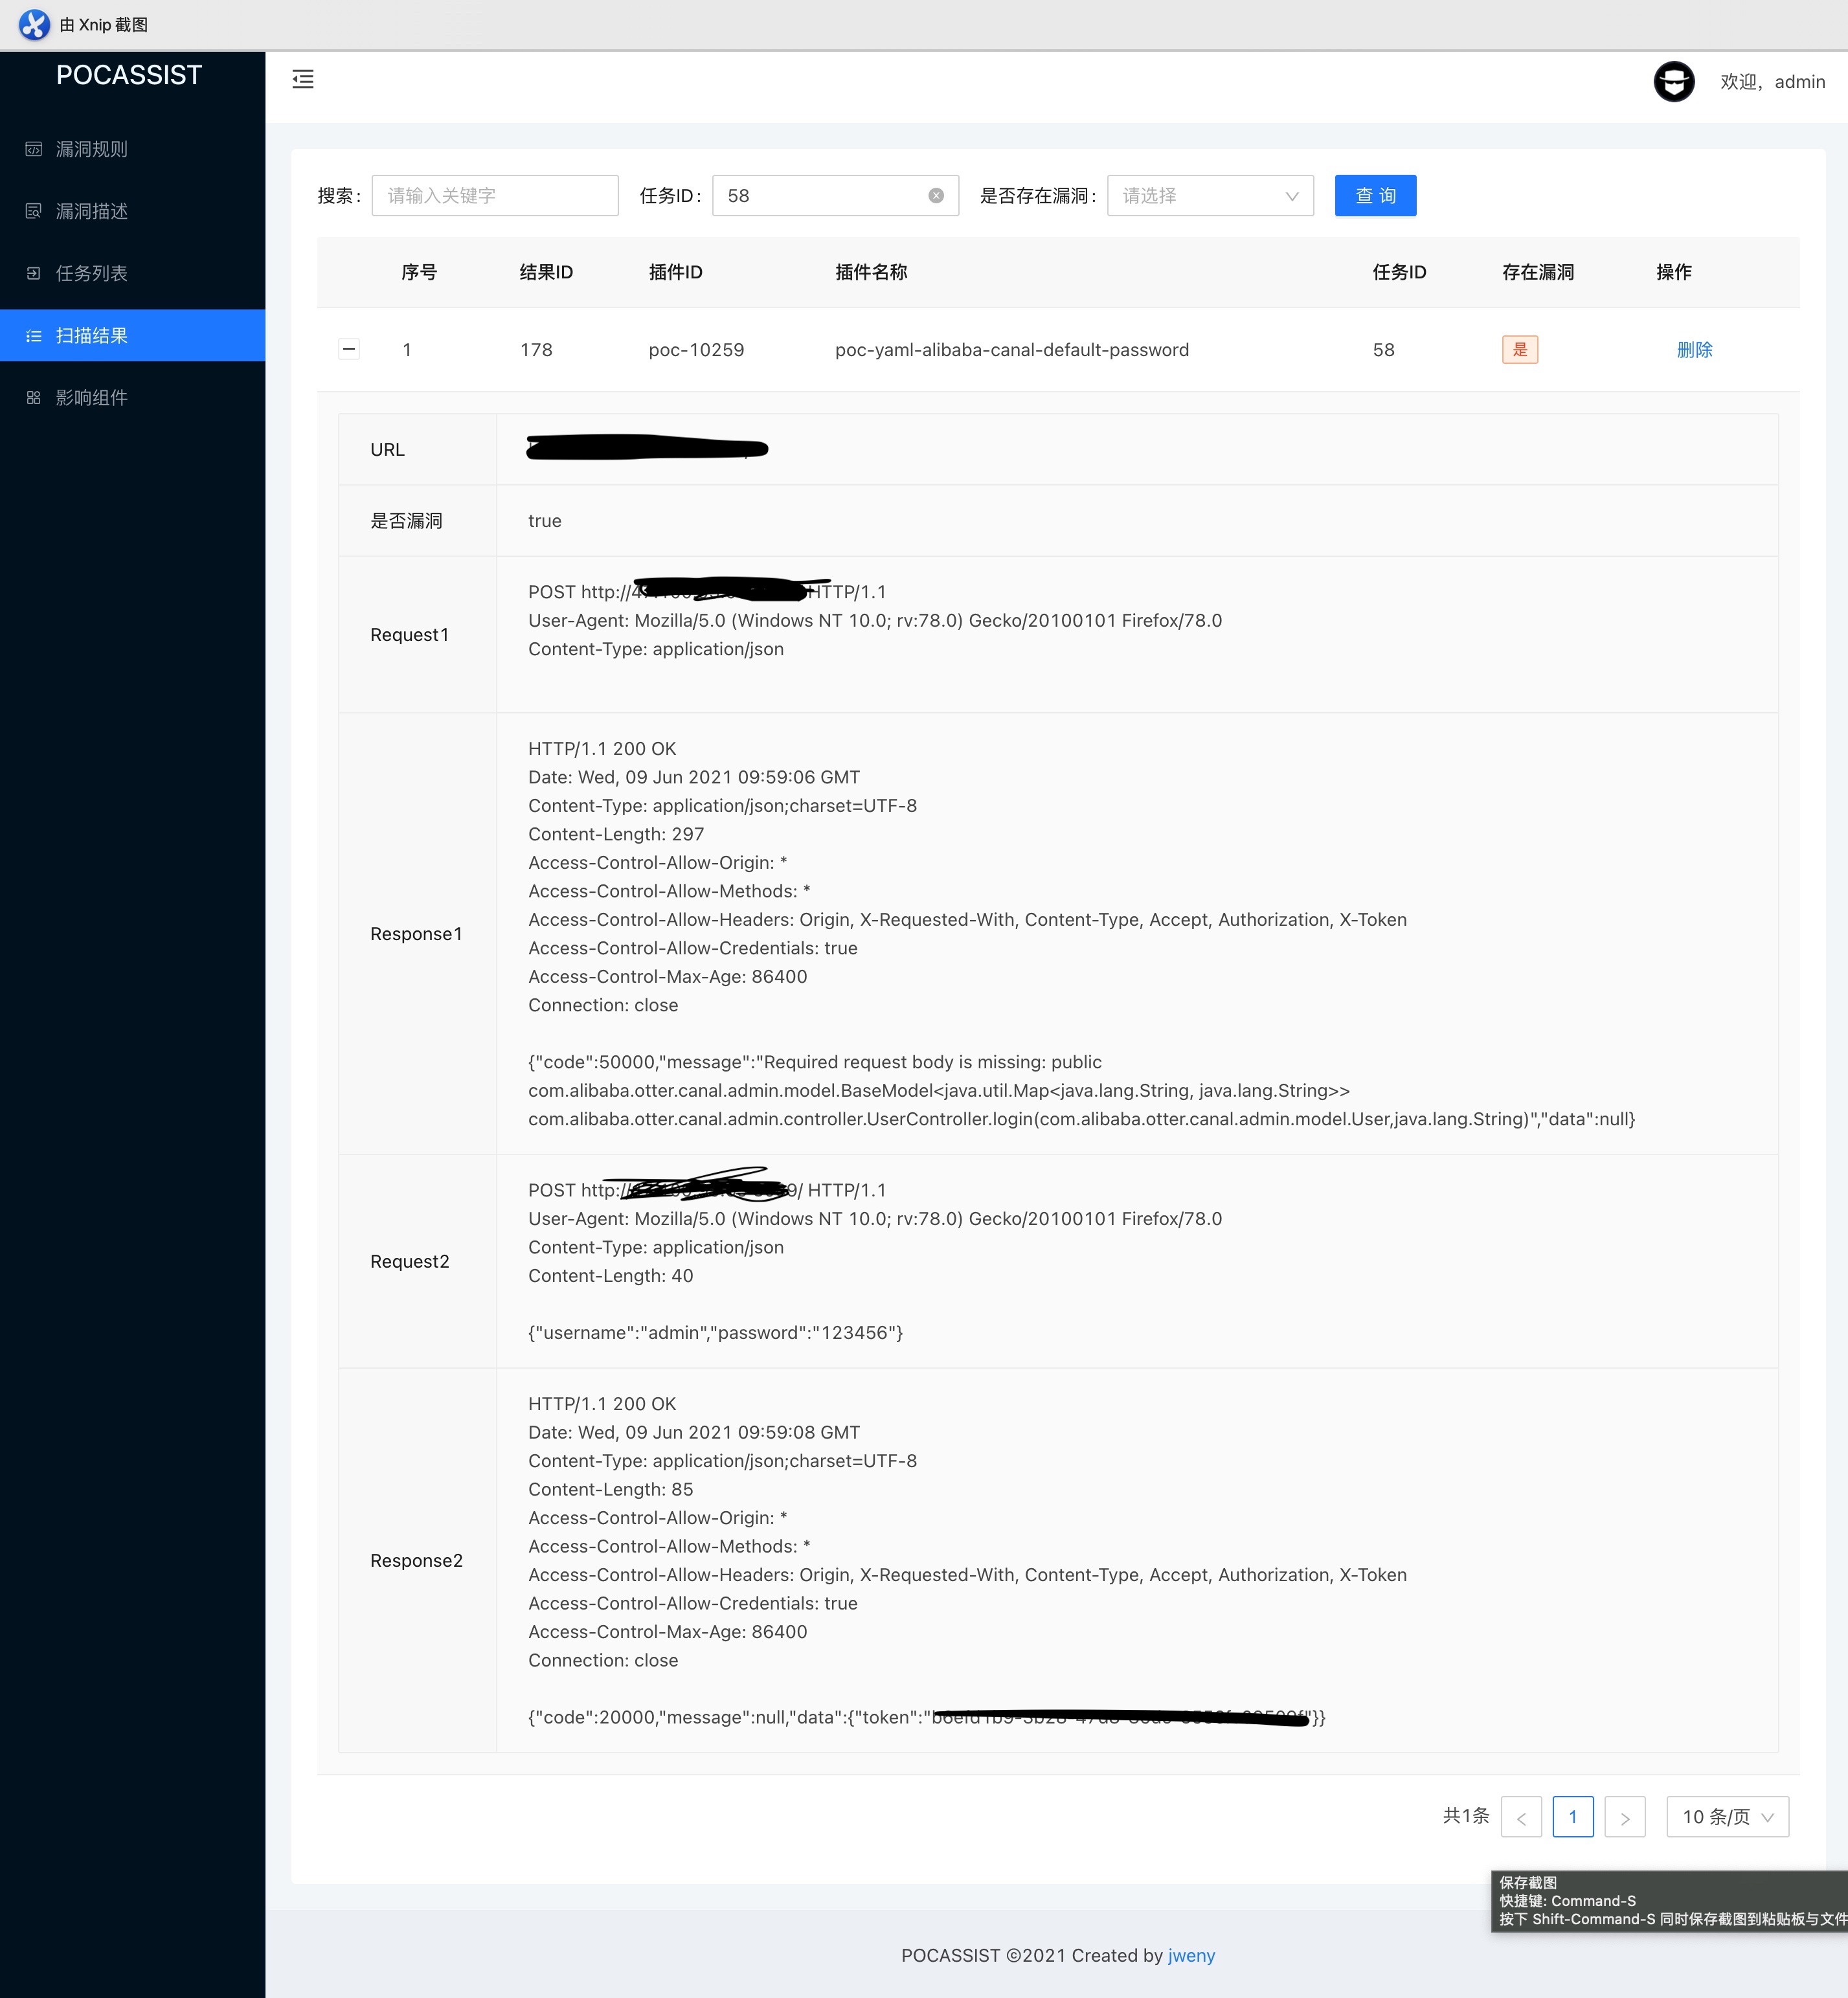Select page 1 in pagination
The image size is (1848, 1998).
click(x=1572, y=1817)
